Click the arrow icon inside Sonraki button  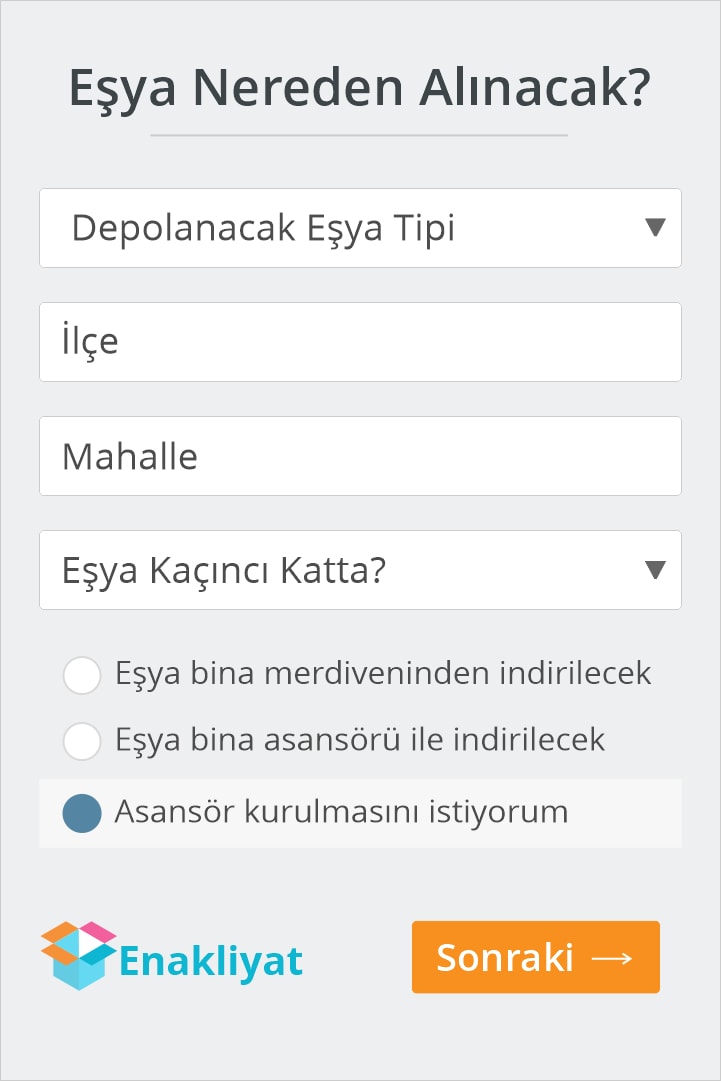tap(612, 958)
